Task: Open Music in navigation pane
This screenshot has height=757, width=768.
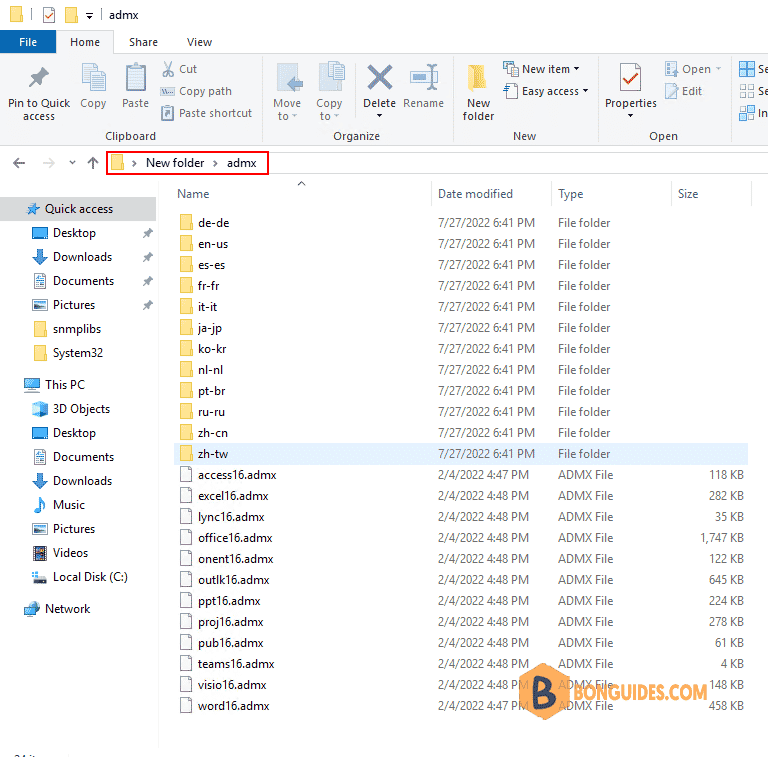Action: click(x=69, y=505)
